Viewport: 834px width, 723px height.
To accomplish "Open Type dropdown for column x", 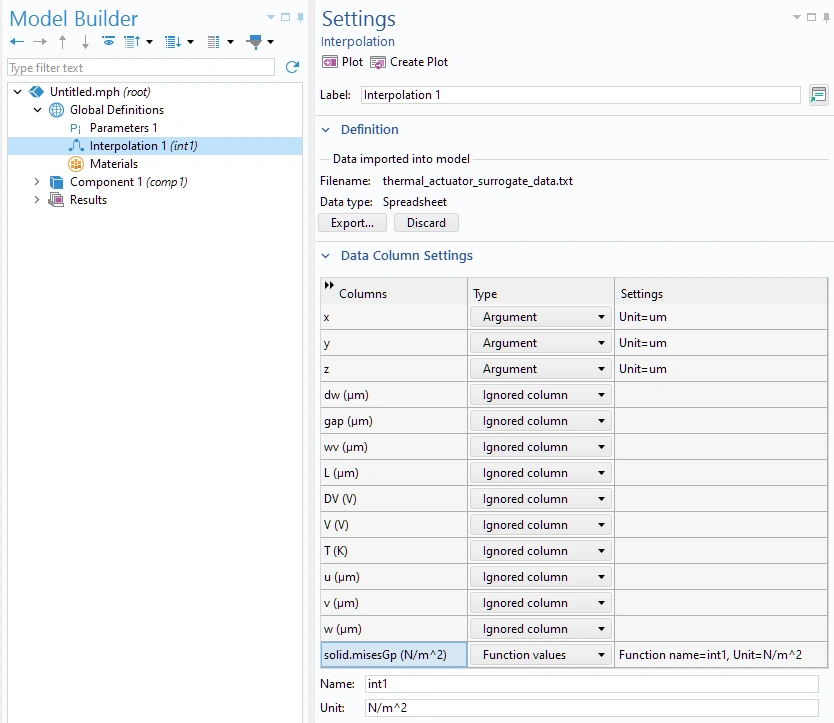I will point(541,317).
